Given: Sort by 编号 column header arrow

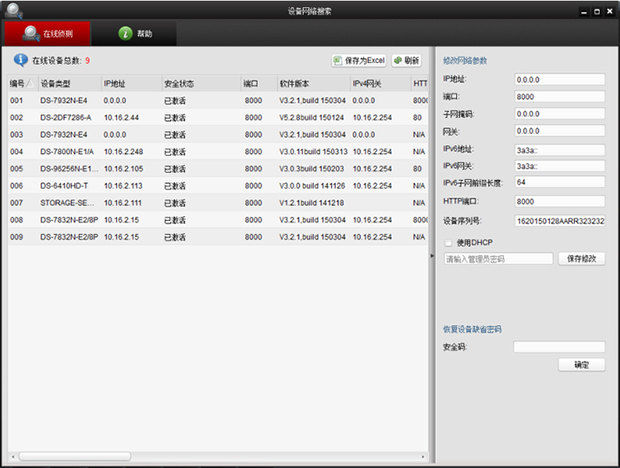Looking at the screenshot, I should pos(30,83).
